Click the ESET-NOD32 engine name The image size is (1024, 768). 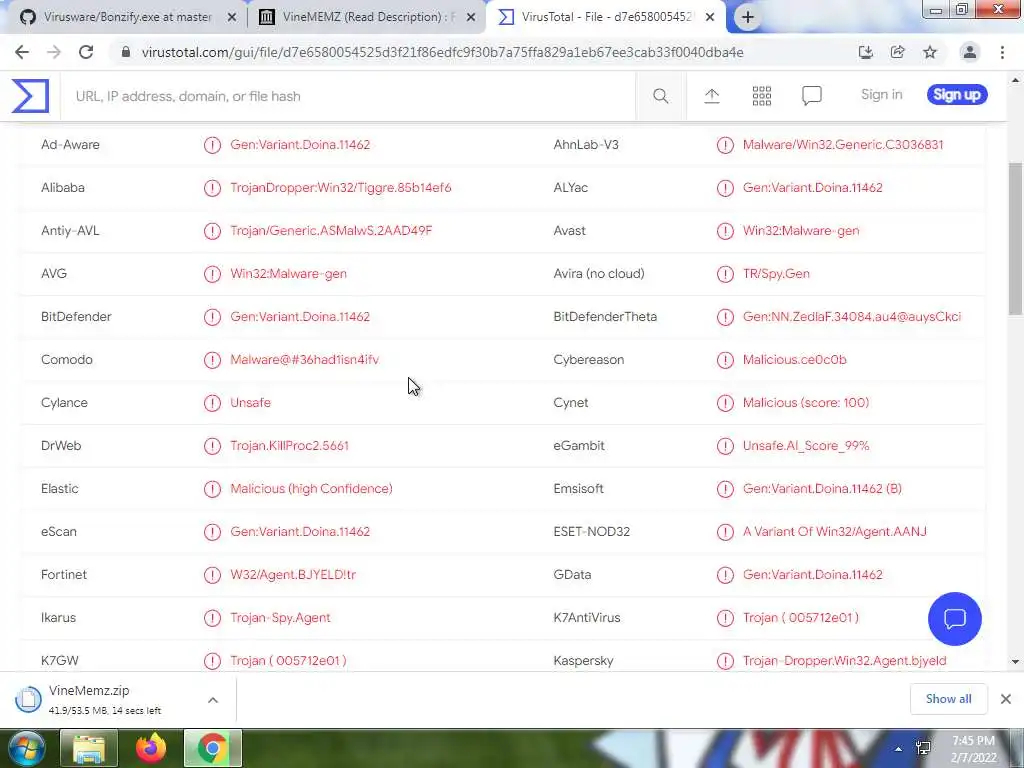(x=592, y=532)
